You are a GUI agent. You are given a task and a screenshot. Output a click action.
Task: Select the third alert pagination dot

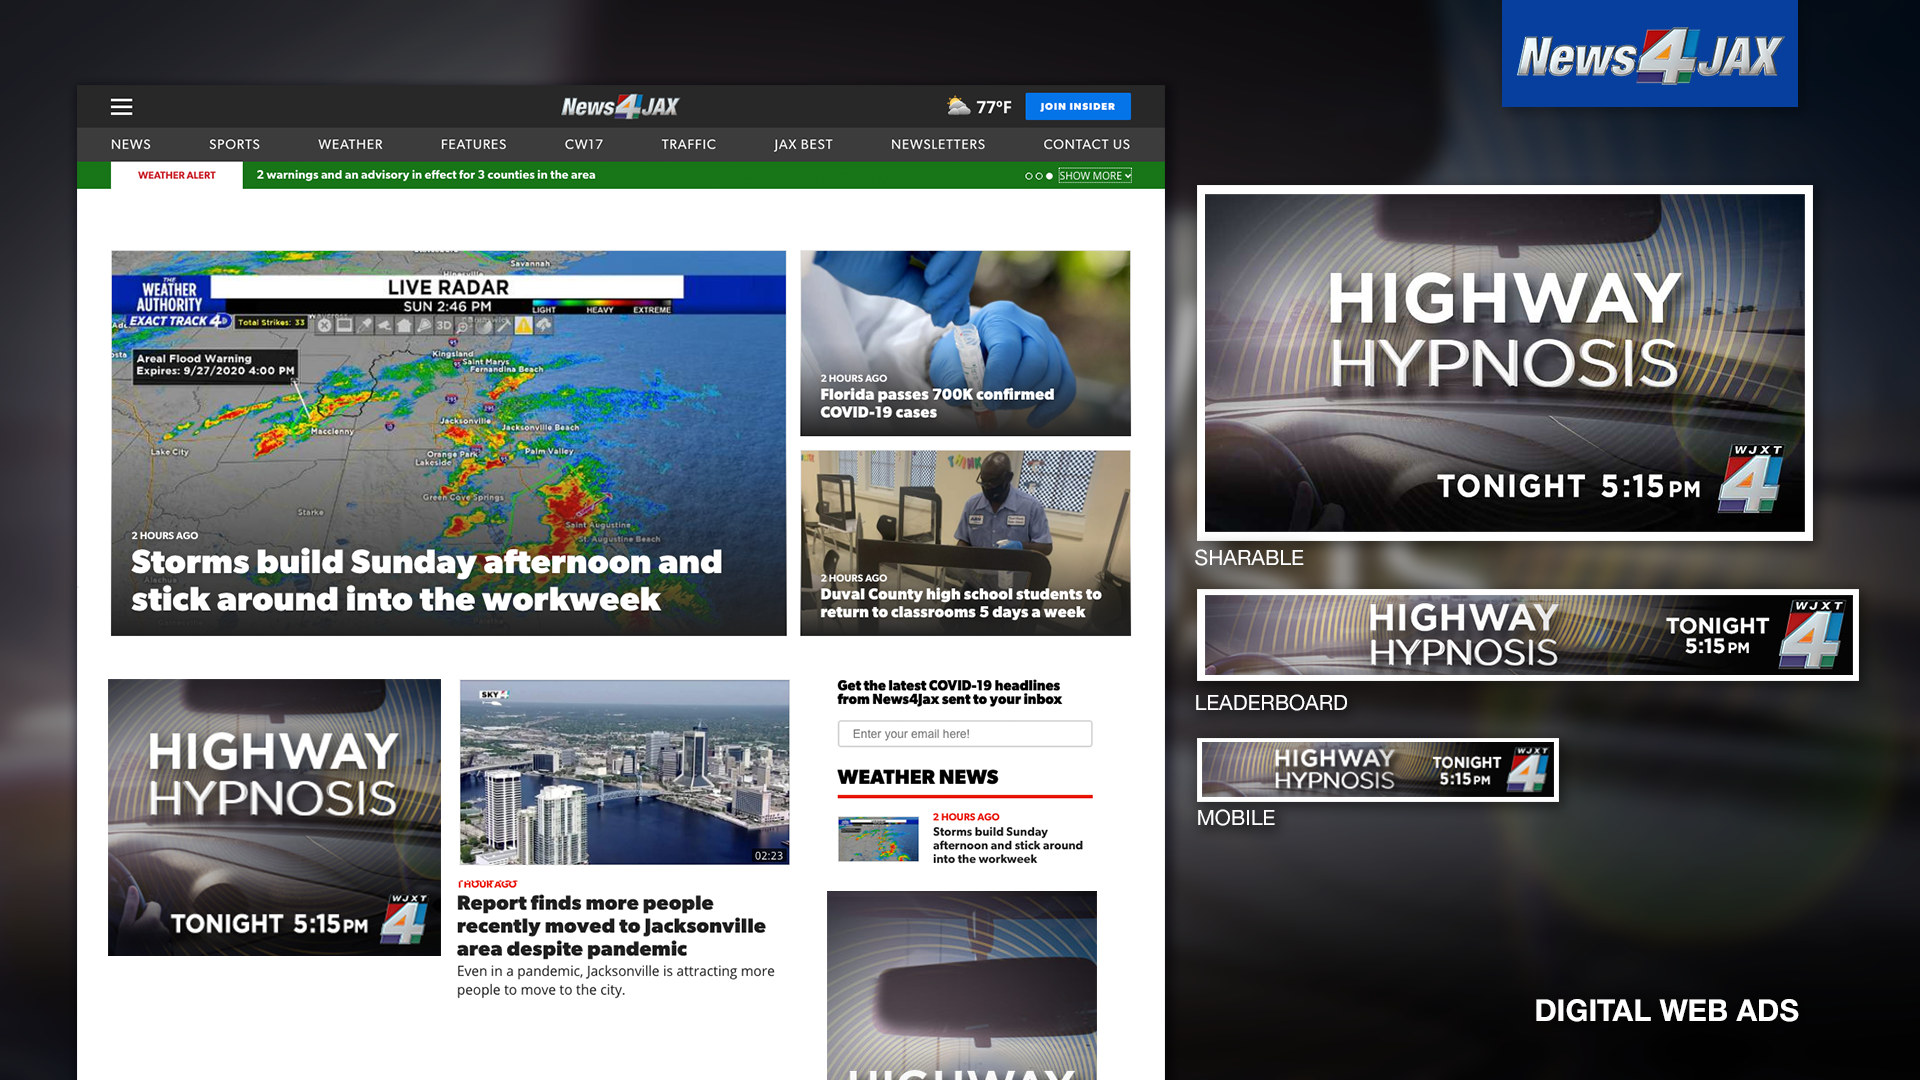[x=1049, y=176]
